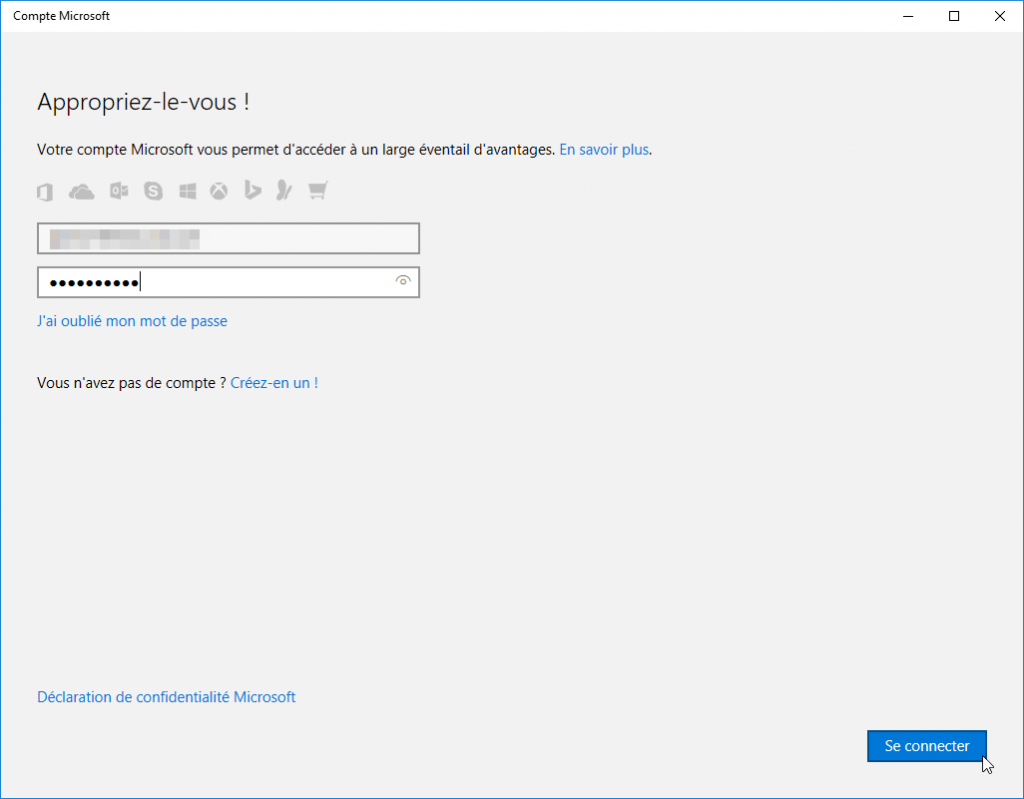Click the Xbox icon
The width and height of the screenshot is (1024, 799).
pyautogui.click(x=219, y=191)
